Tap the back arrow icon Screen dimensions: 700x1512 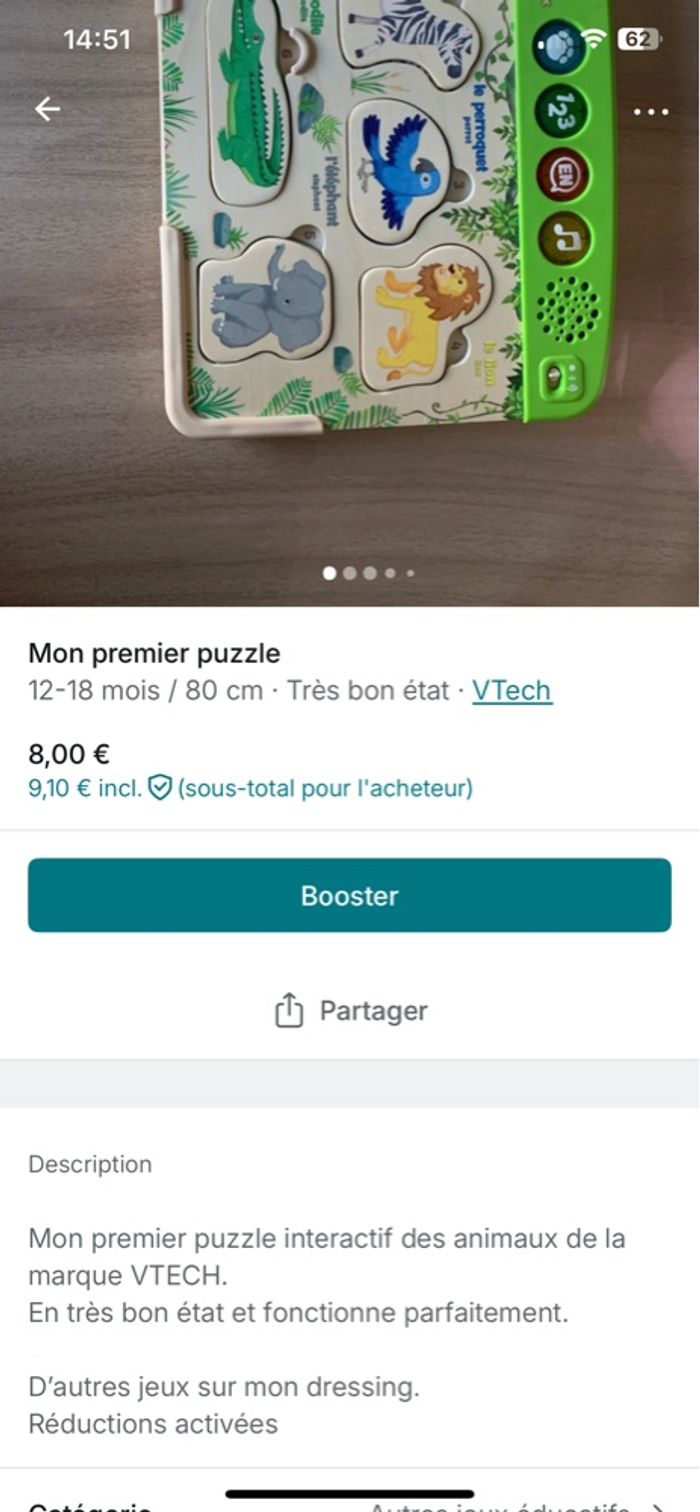tap(47, 109)
